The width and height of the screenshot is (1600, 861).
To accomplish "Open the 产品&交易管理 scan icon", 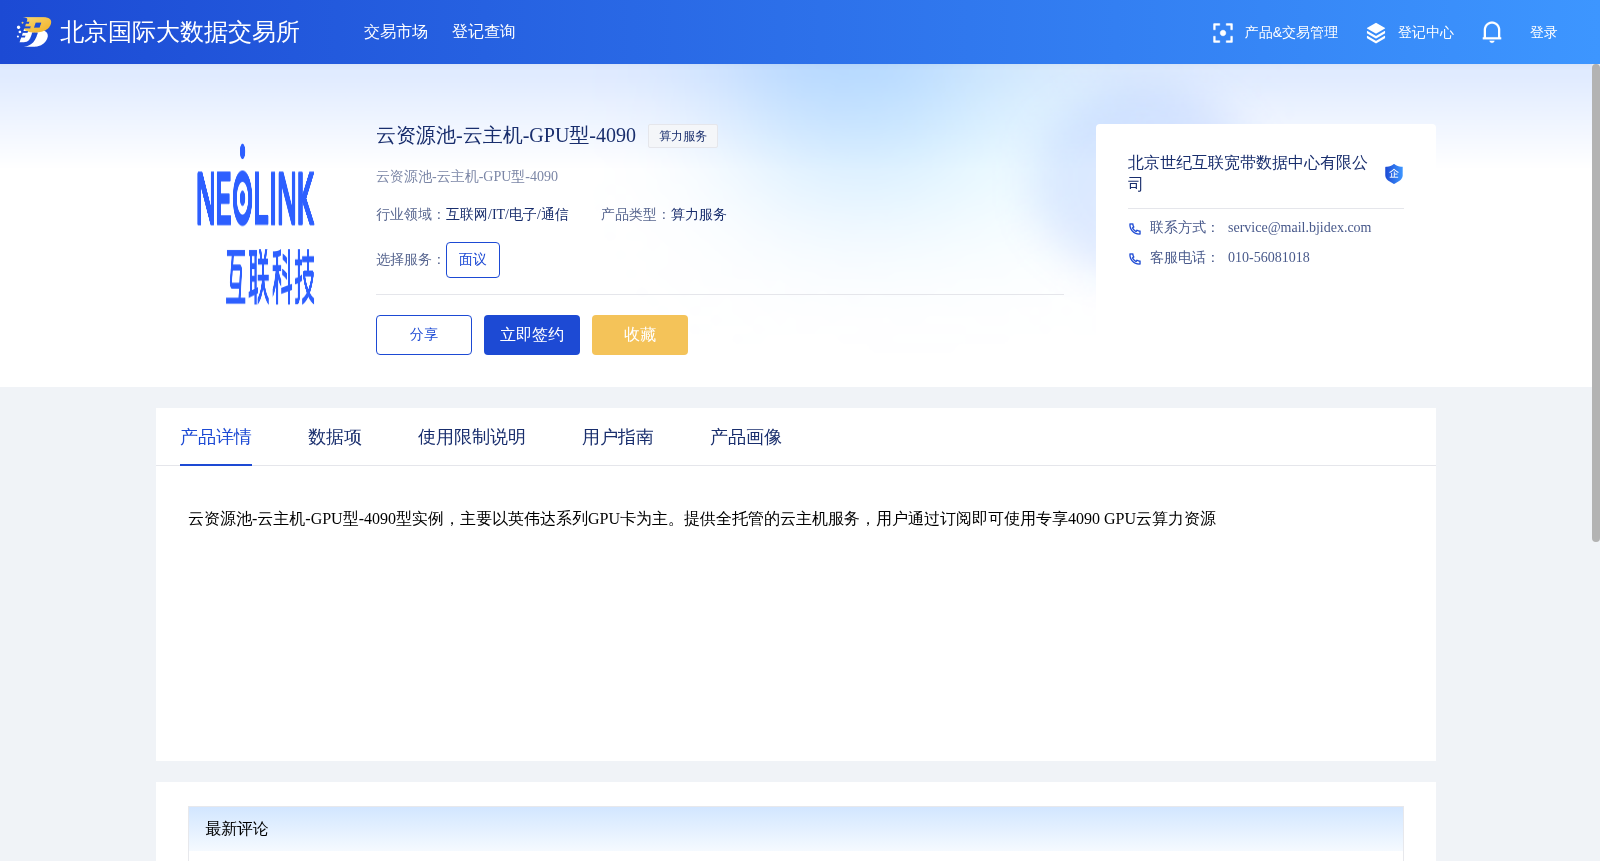I will point(1222,33).
